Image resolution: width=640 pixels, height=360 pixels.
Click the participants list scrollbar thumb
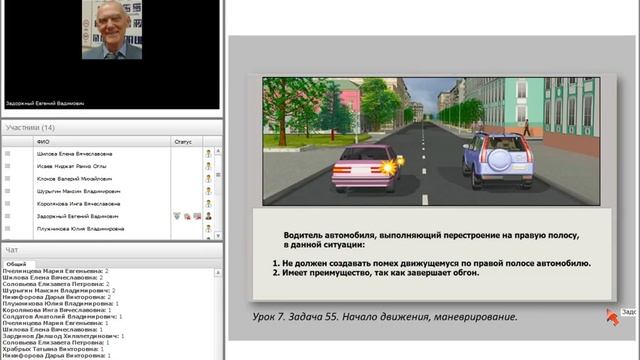pyautogui.click(x=218, y=175)
